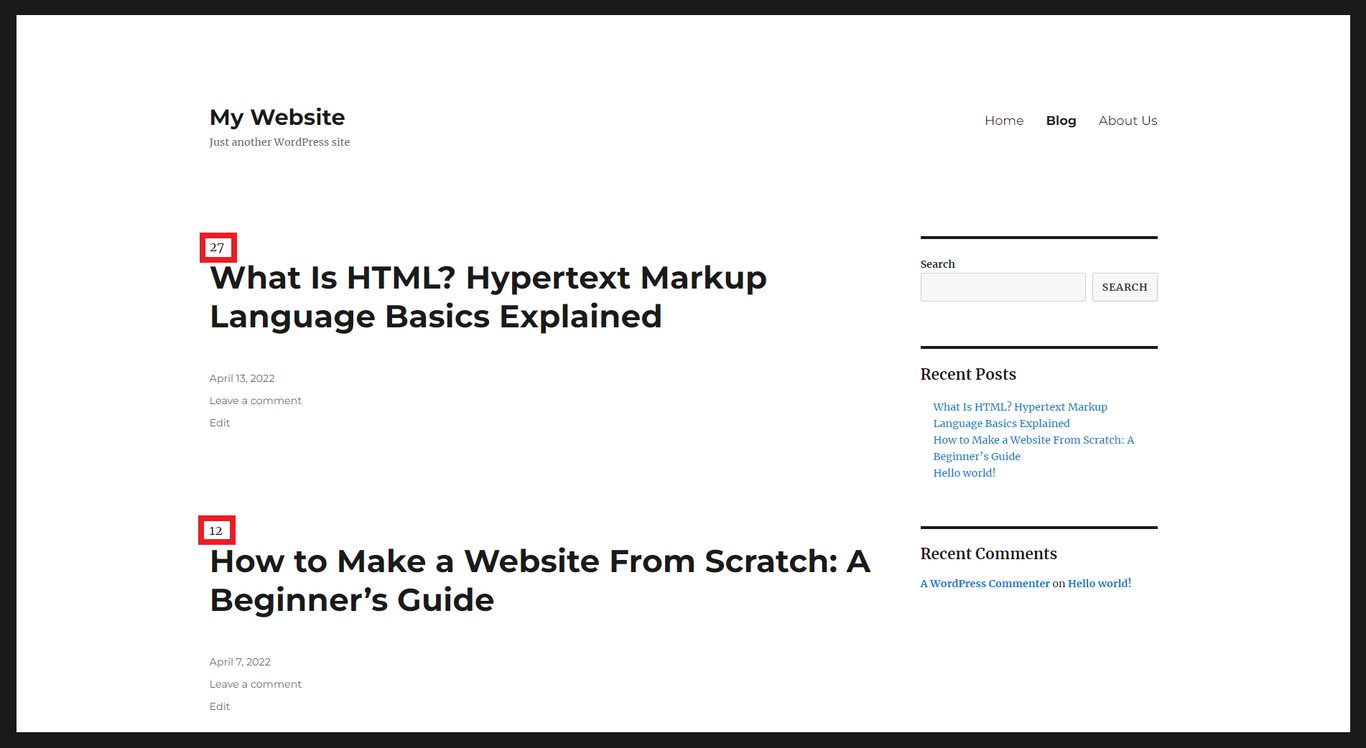Open A WordPress Commenter's profile link

pos(984,583)
